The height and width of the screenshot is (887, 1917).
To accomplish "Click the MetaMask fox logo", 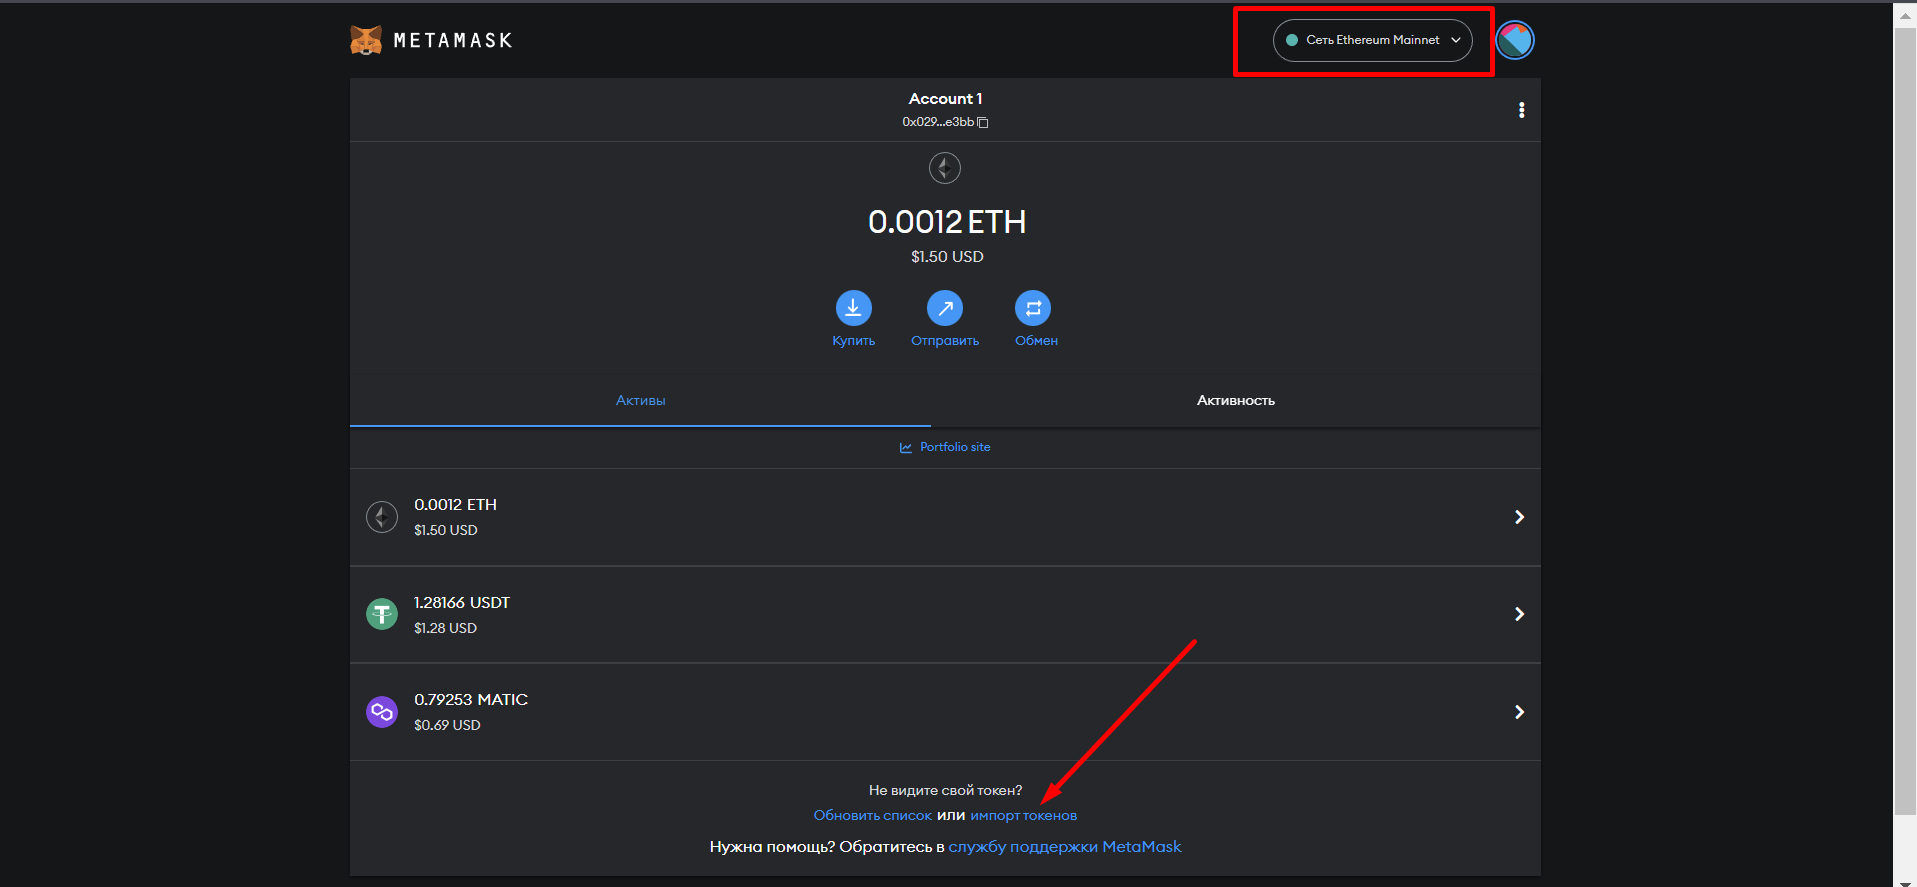I will (366, 40).
